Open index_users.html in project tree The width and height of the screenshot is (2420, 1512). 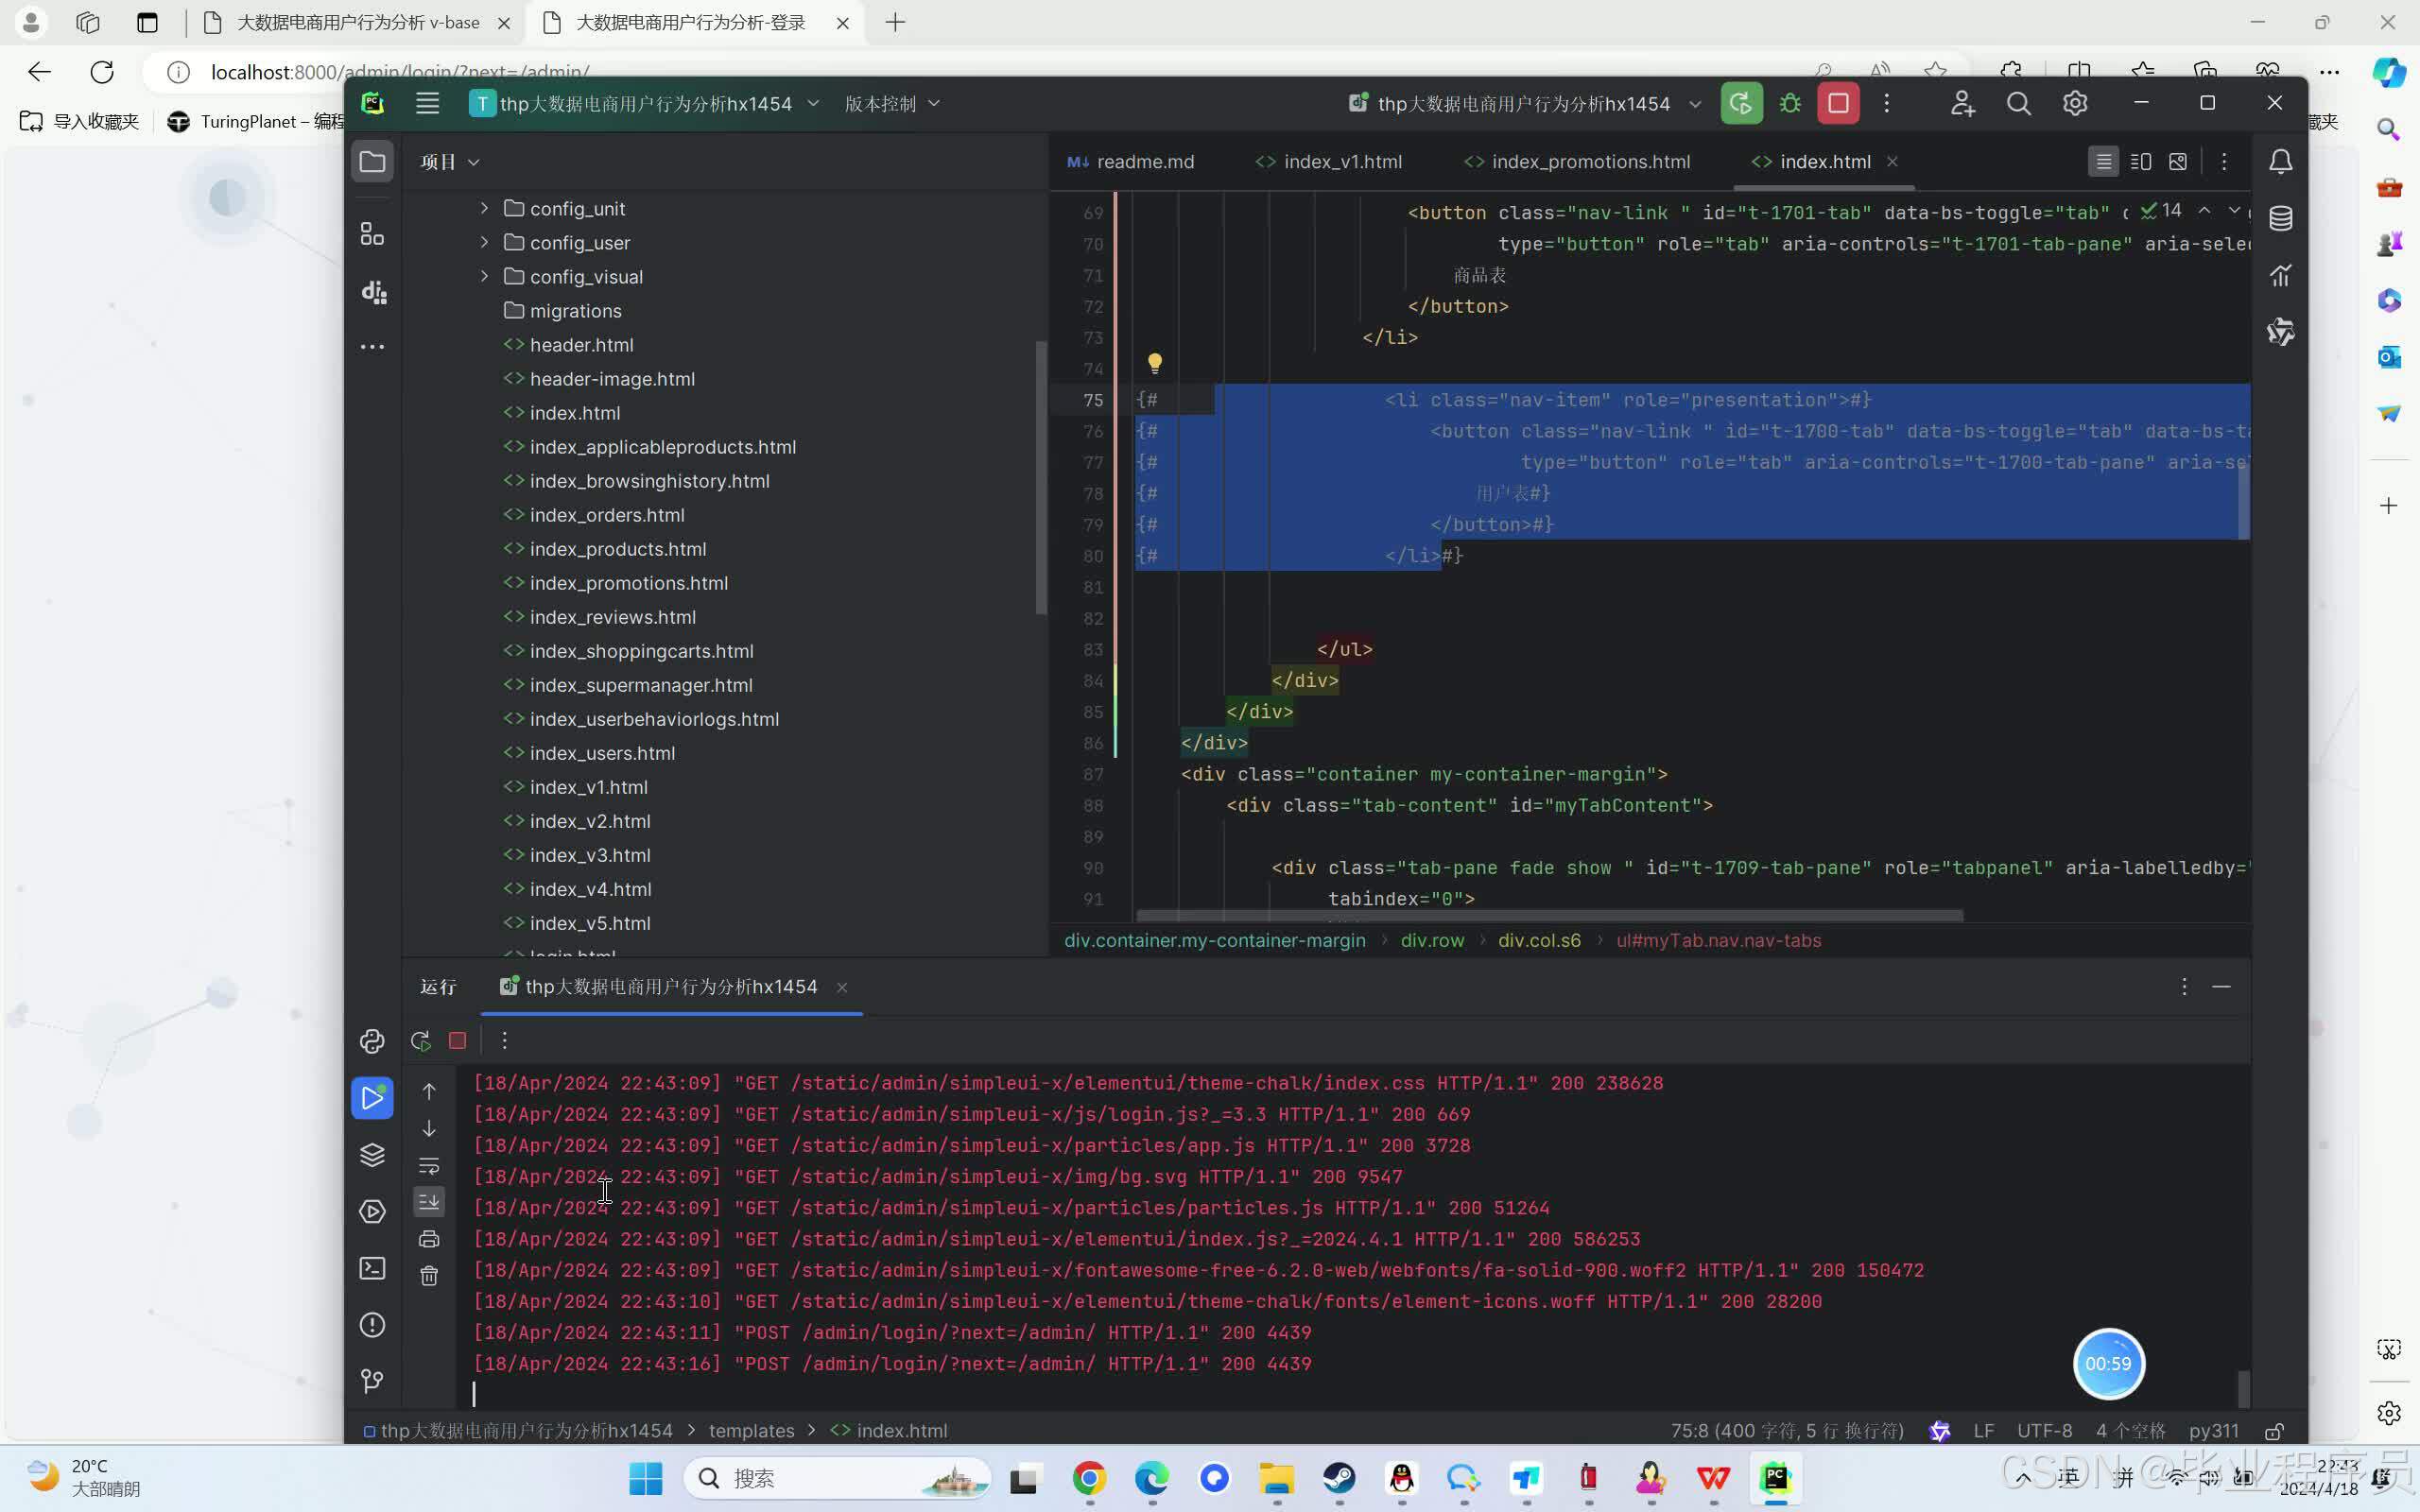(x=602, y=753)
